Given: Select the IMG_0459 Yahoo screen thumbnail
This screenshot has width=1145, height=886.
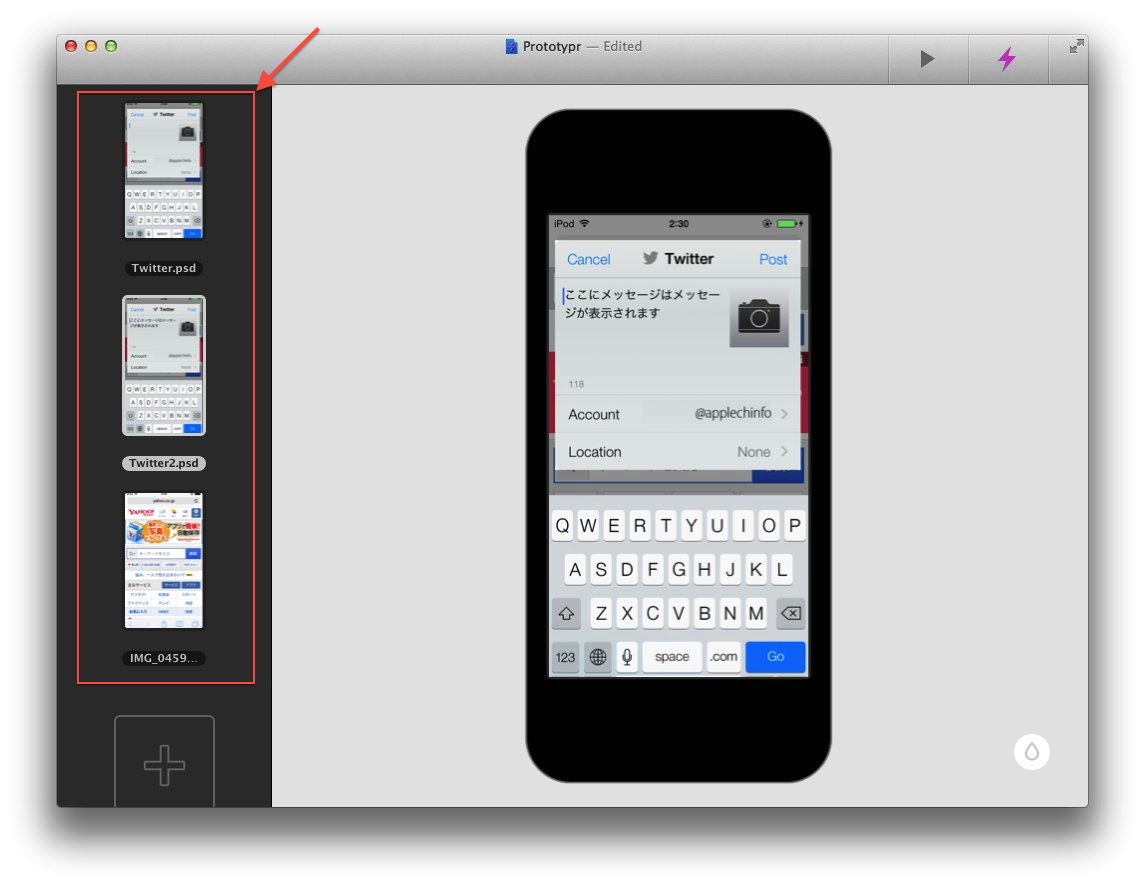Looking at the screenshot, I should tap(164, 560).
